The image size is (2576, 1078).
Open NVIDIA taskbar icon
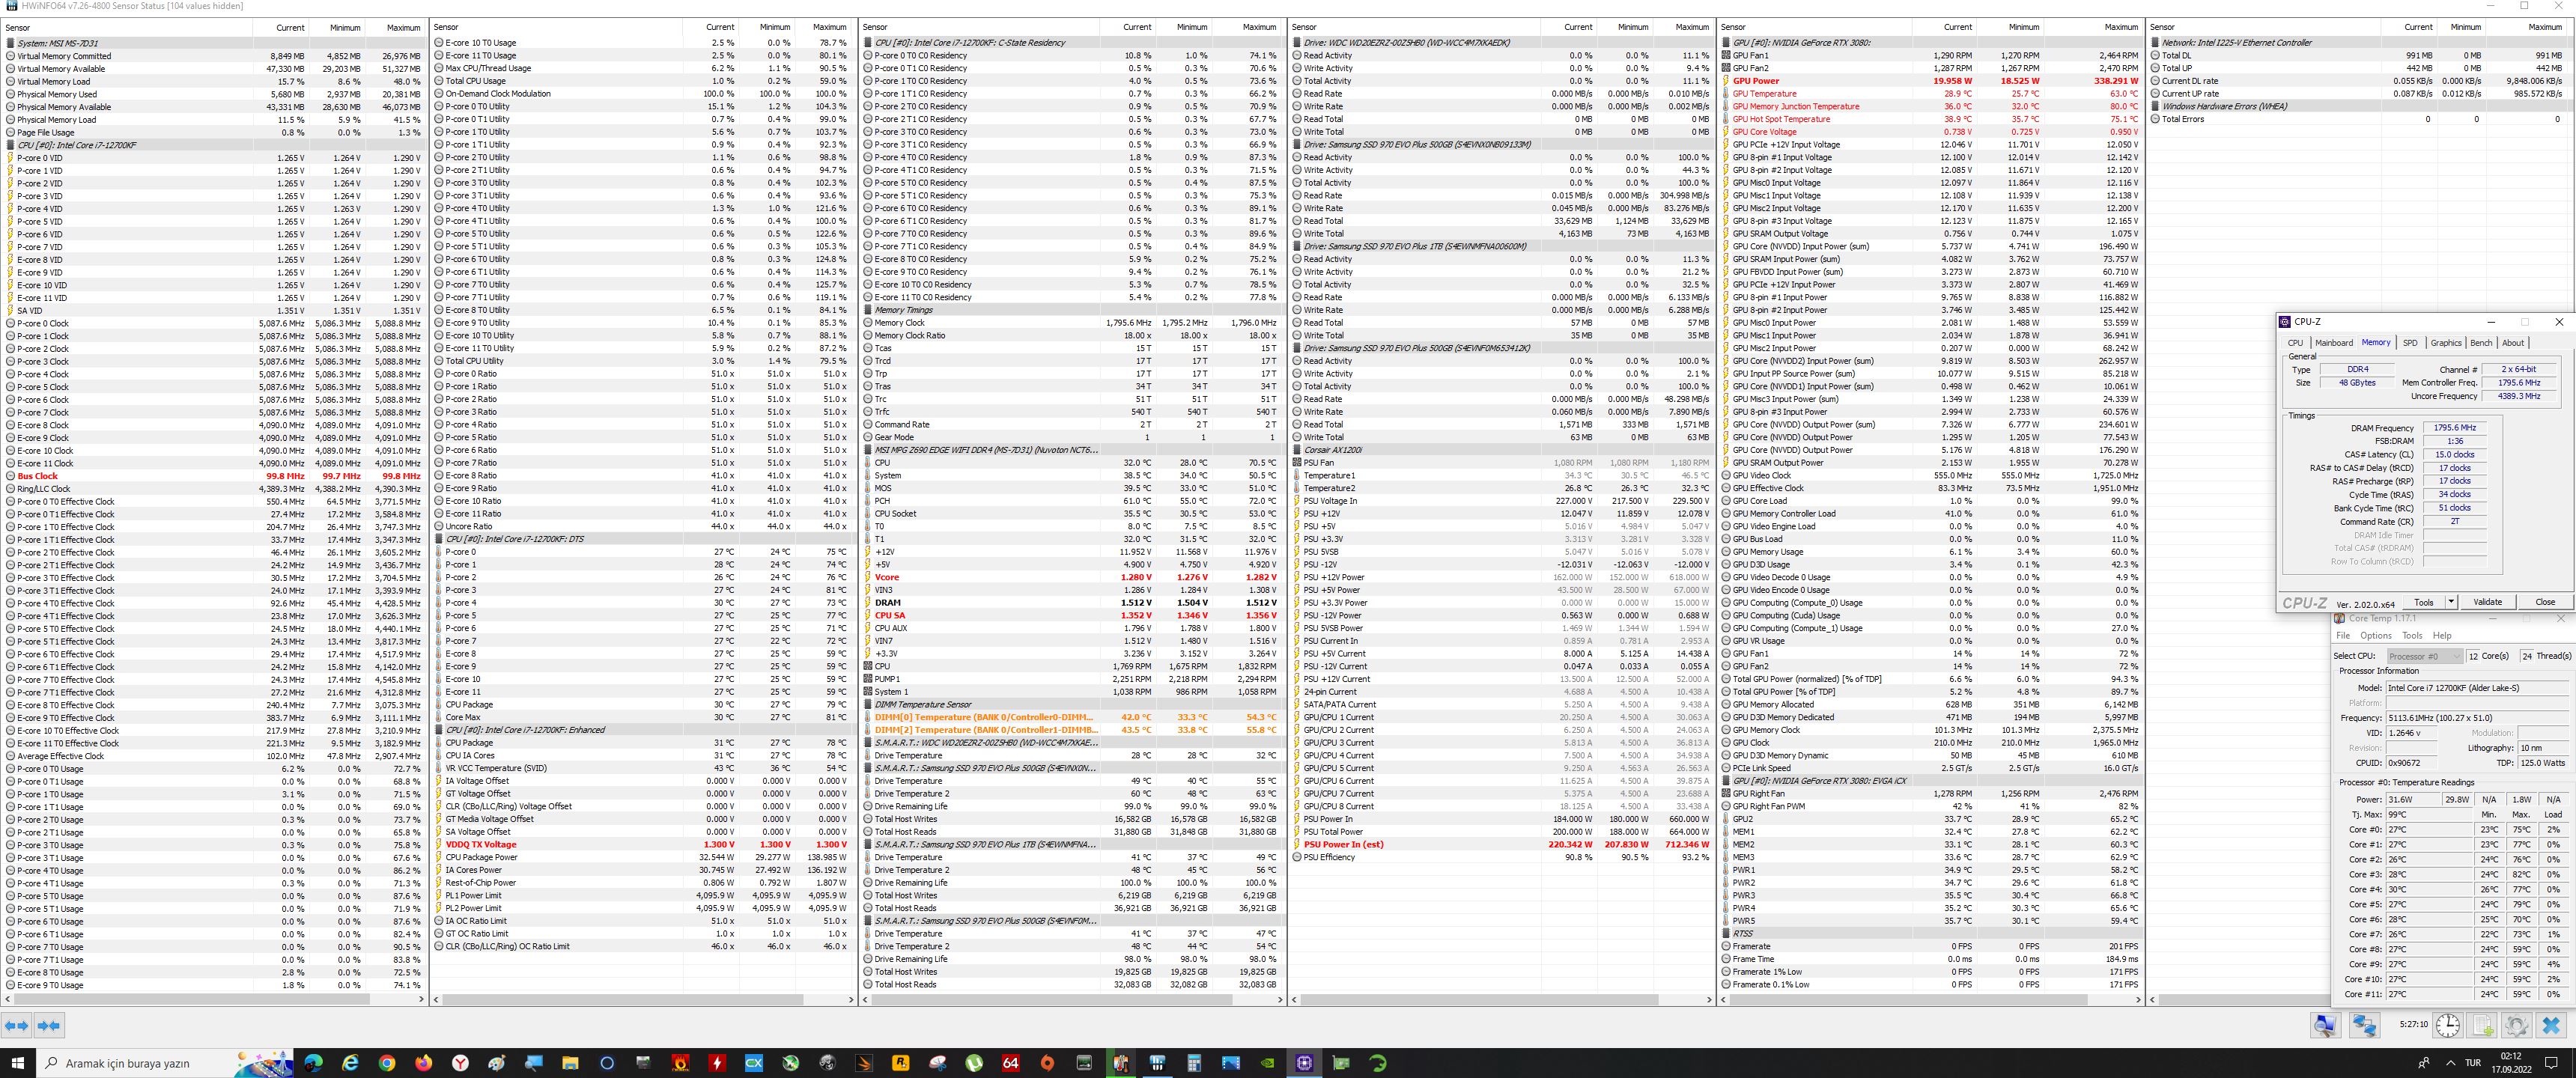[1267, 1063]
